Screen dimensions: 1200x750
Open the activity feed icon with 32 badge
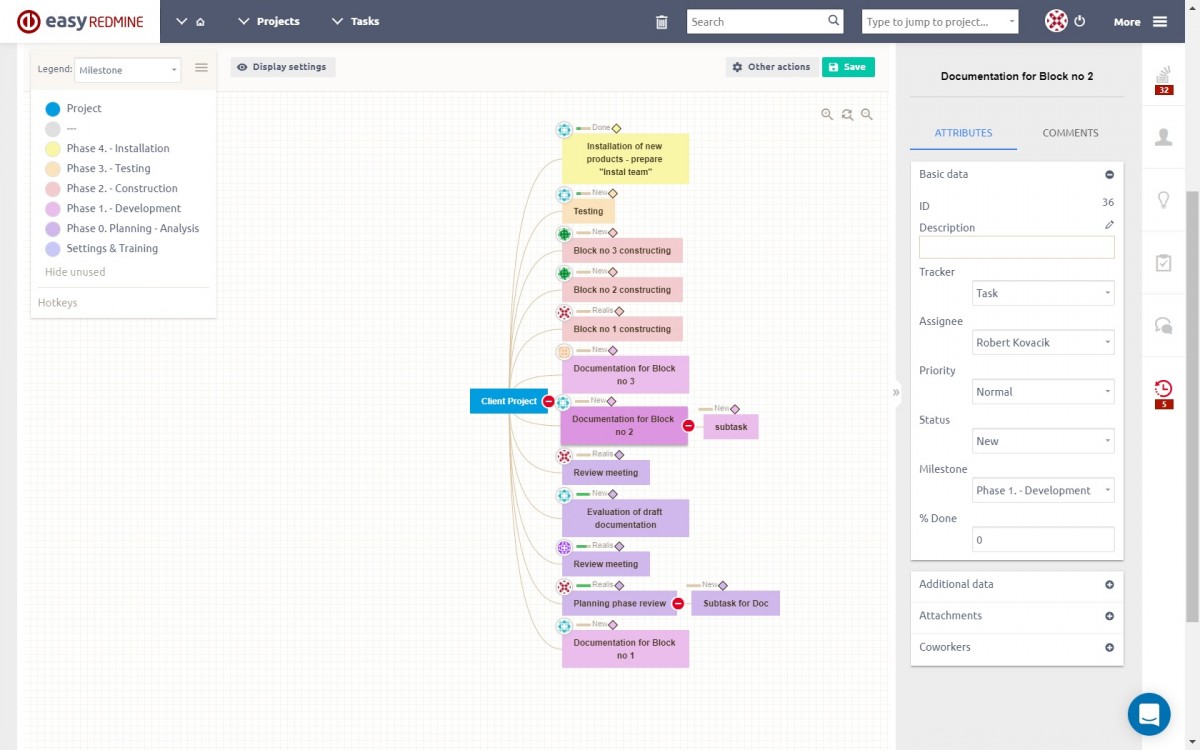click(1163, 78)
